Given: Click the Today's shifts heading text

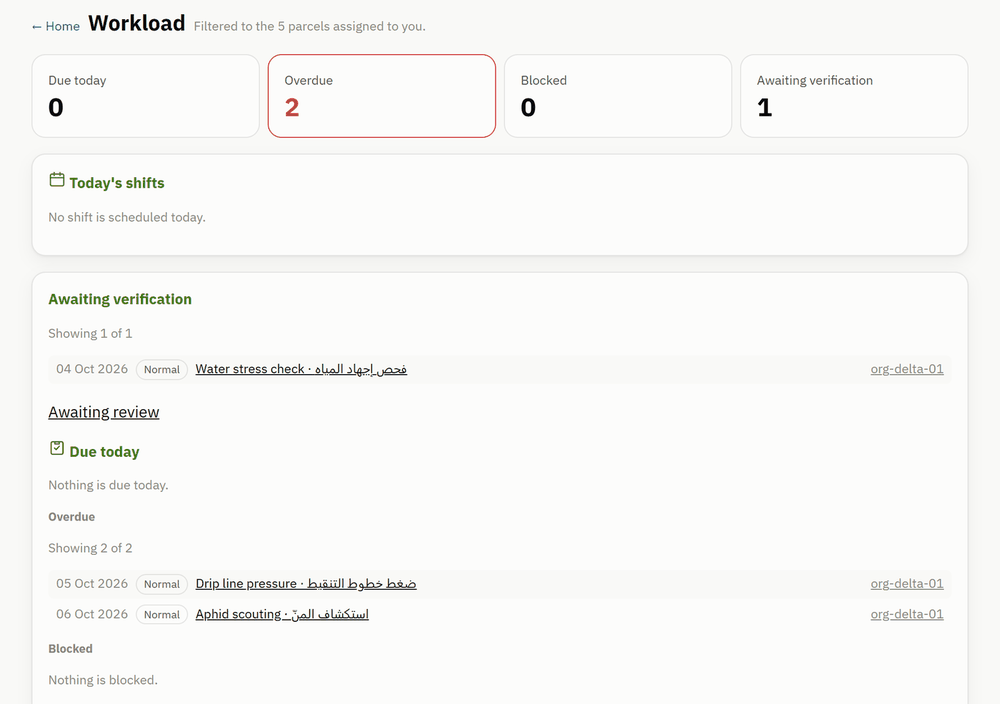Looking at the screenshot, I should tap(117, 183).
